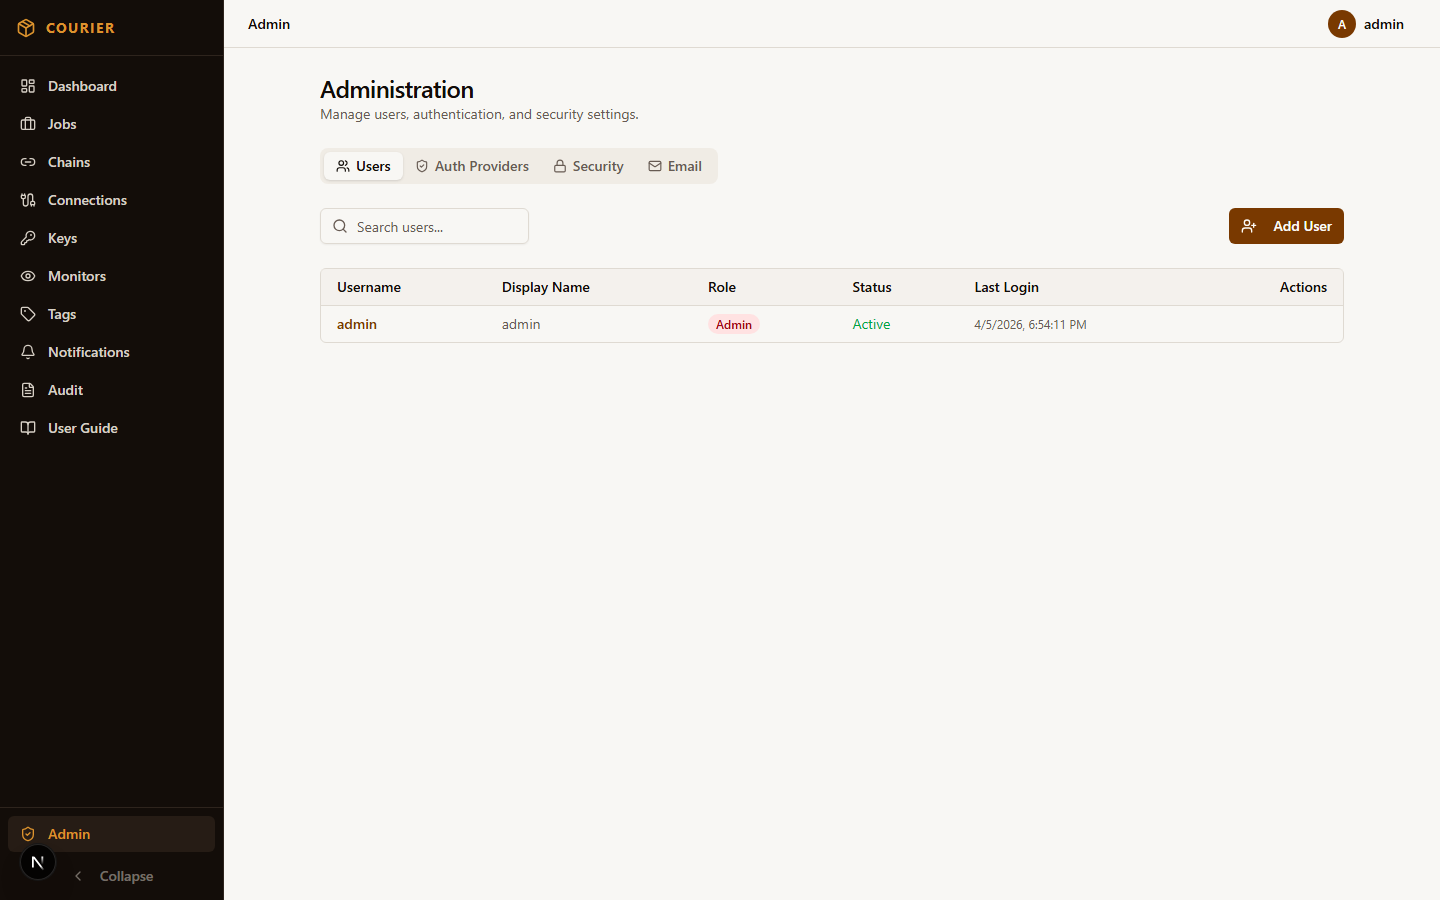Open the Chains section
Image resolution: width=1440 pixels, height=900 pixels.
(x=28, y=162)
